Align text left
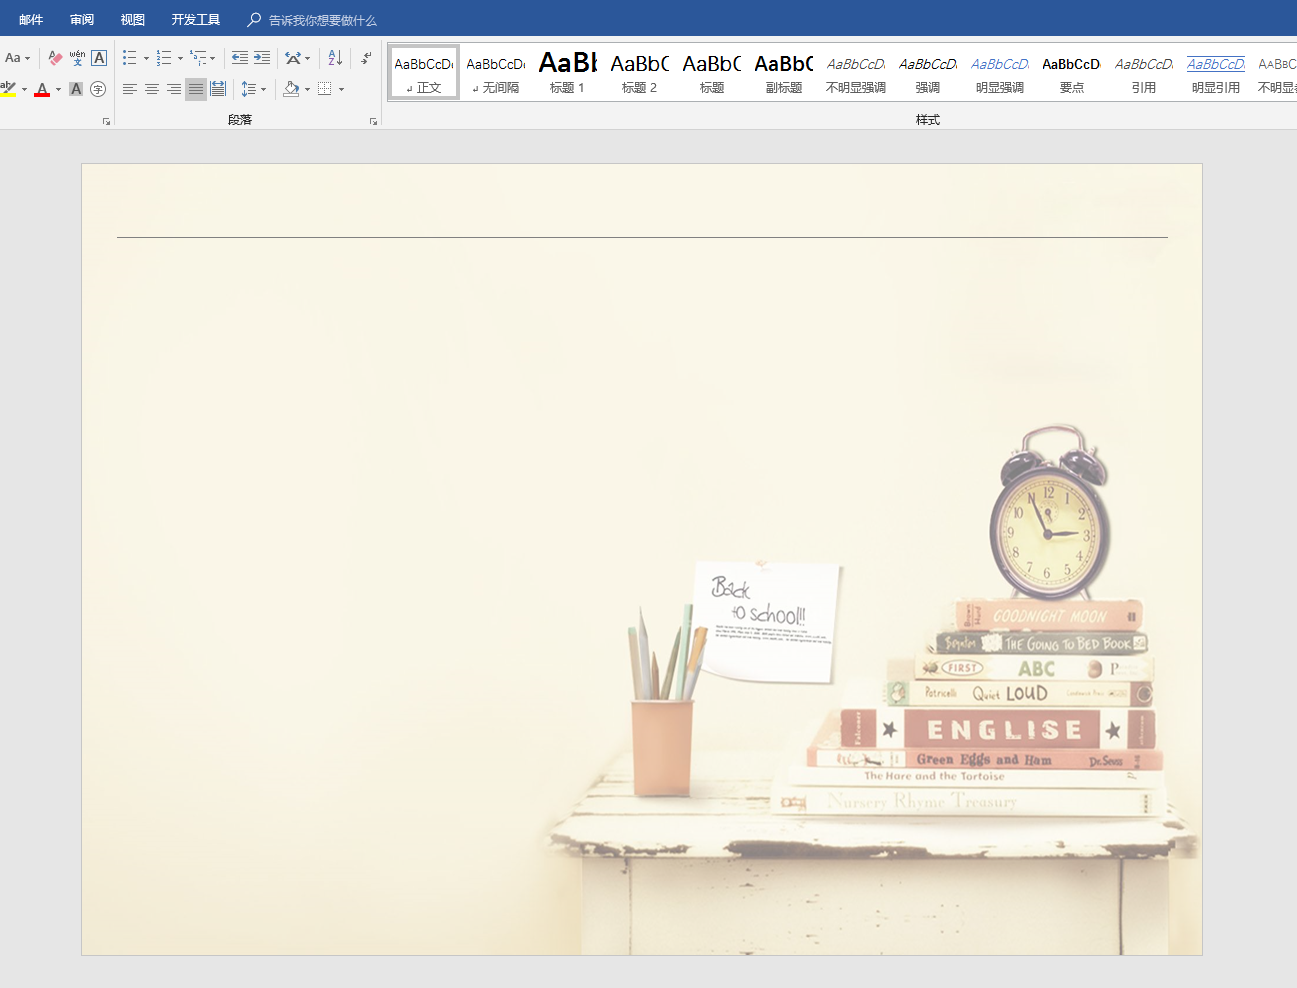Image resolution: width=1297 pixels, height=988 pixels. pos(130,89)
